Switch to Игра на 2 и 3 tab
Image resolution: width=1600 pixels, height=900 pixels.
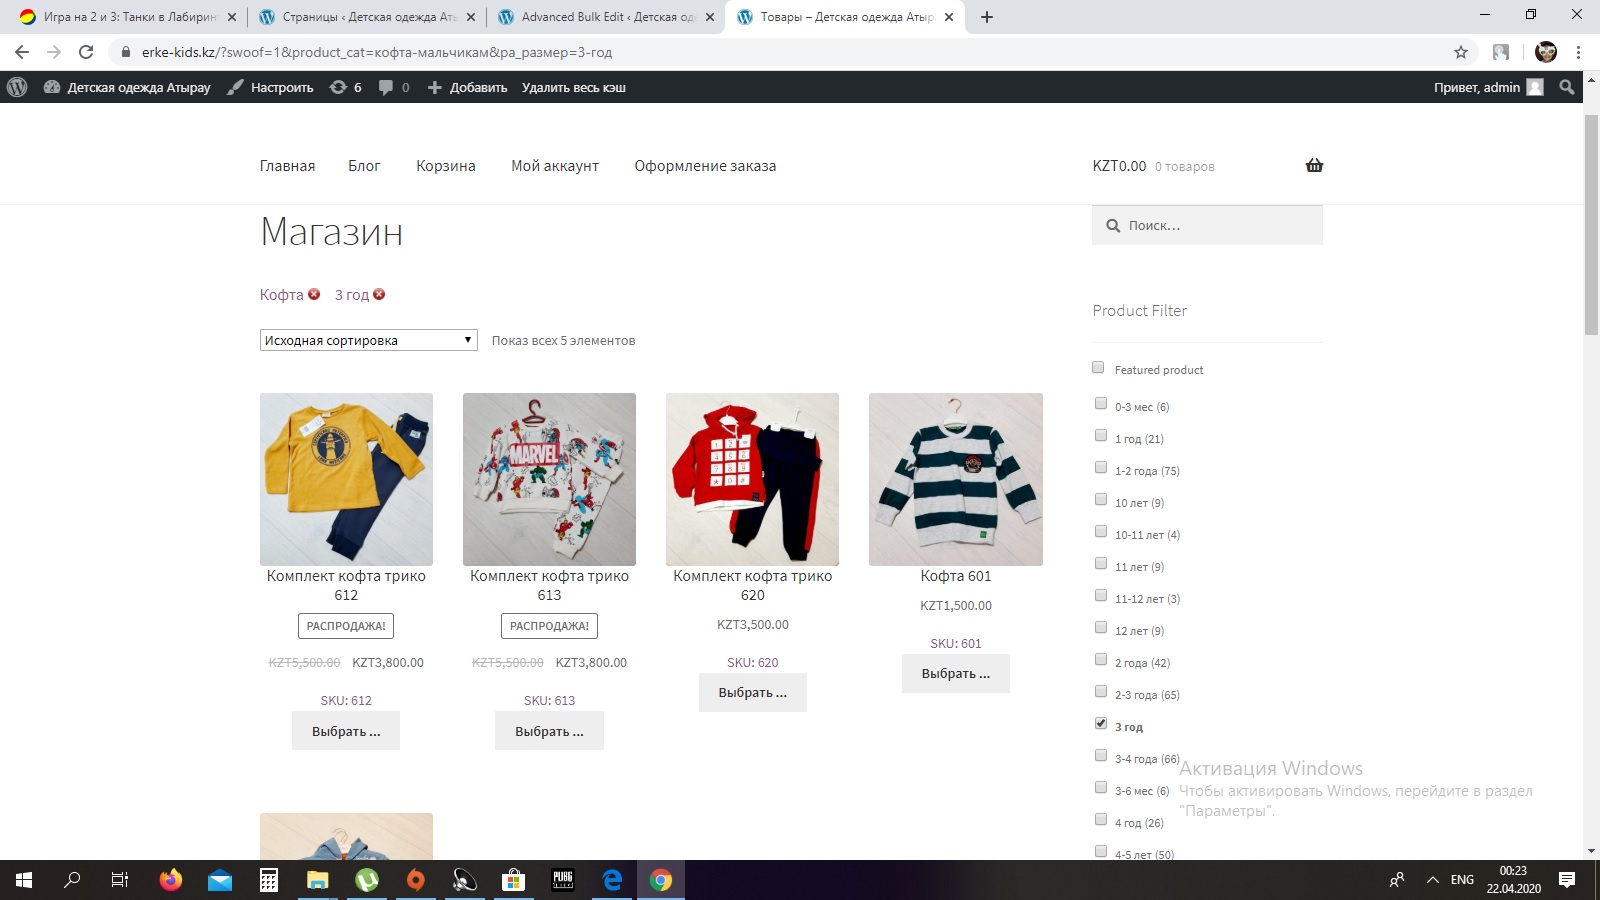[x=129, y=17]
